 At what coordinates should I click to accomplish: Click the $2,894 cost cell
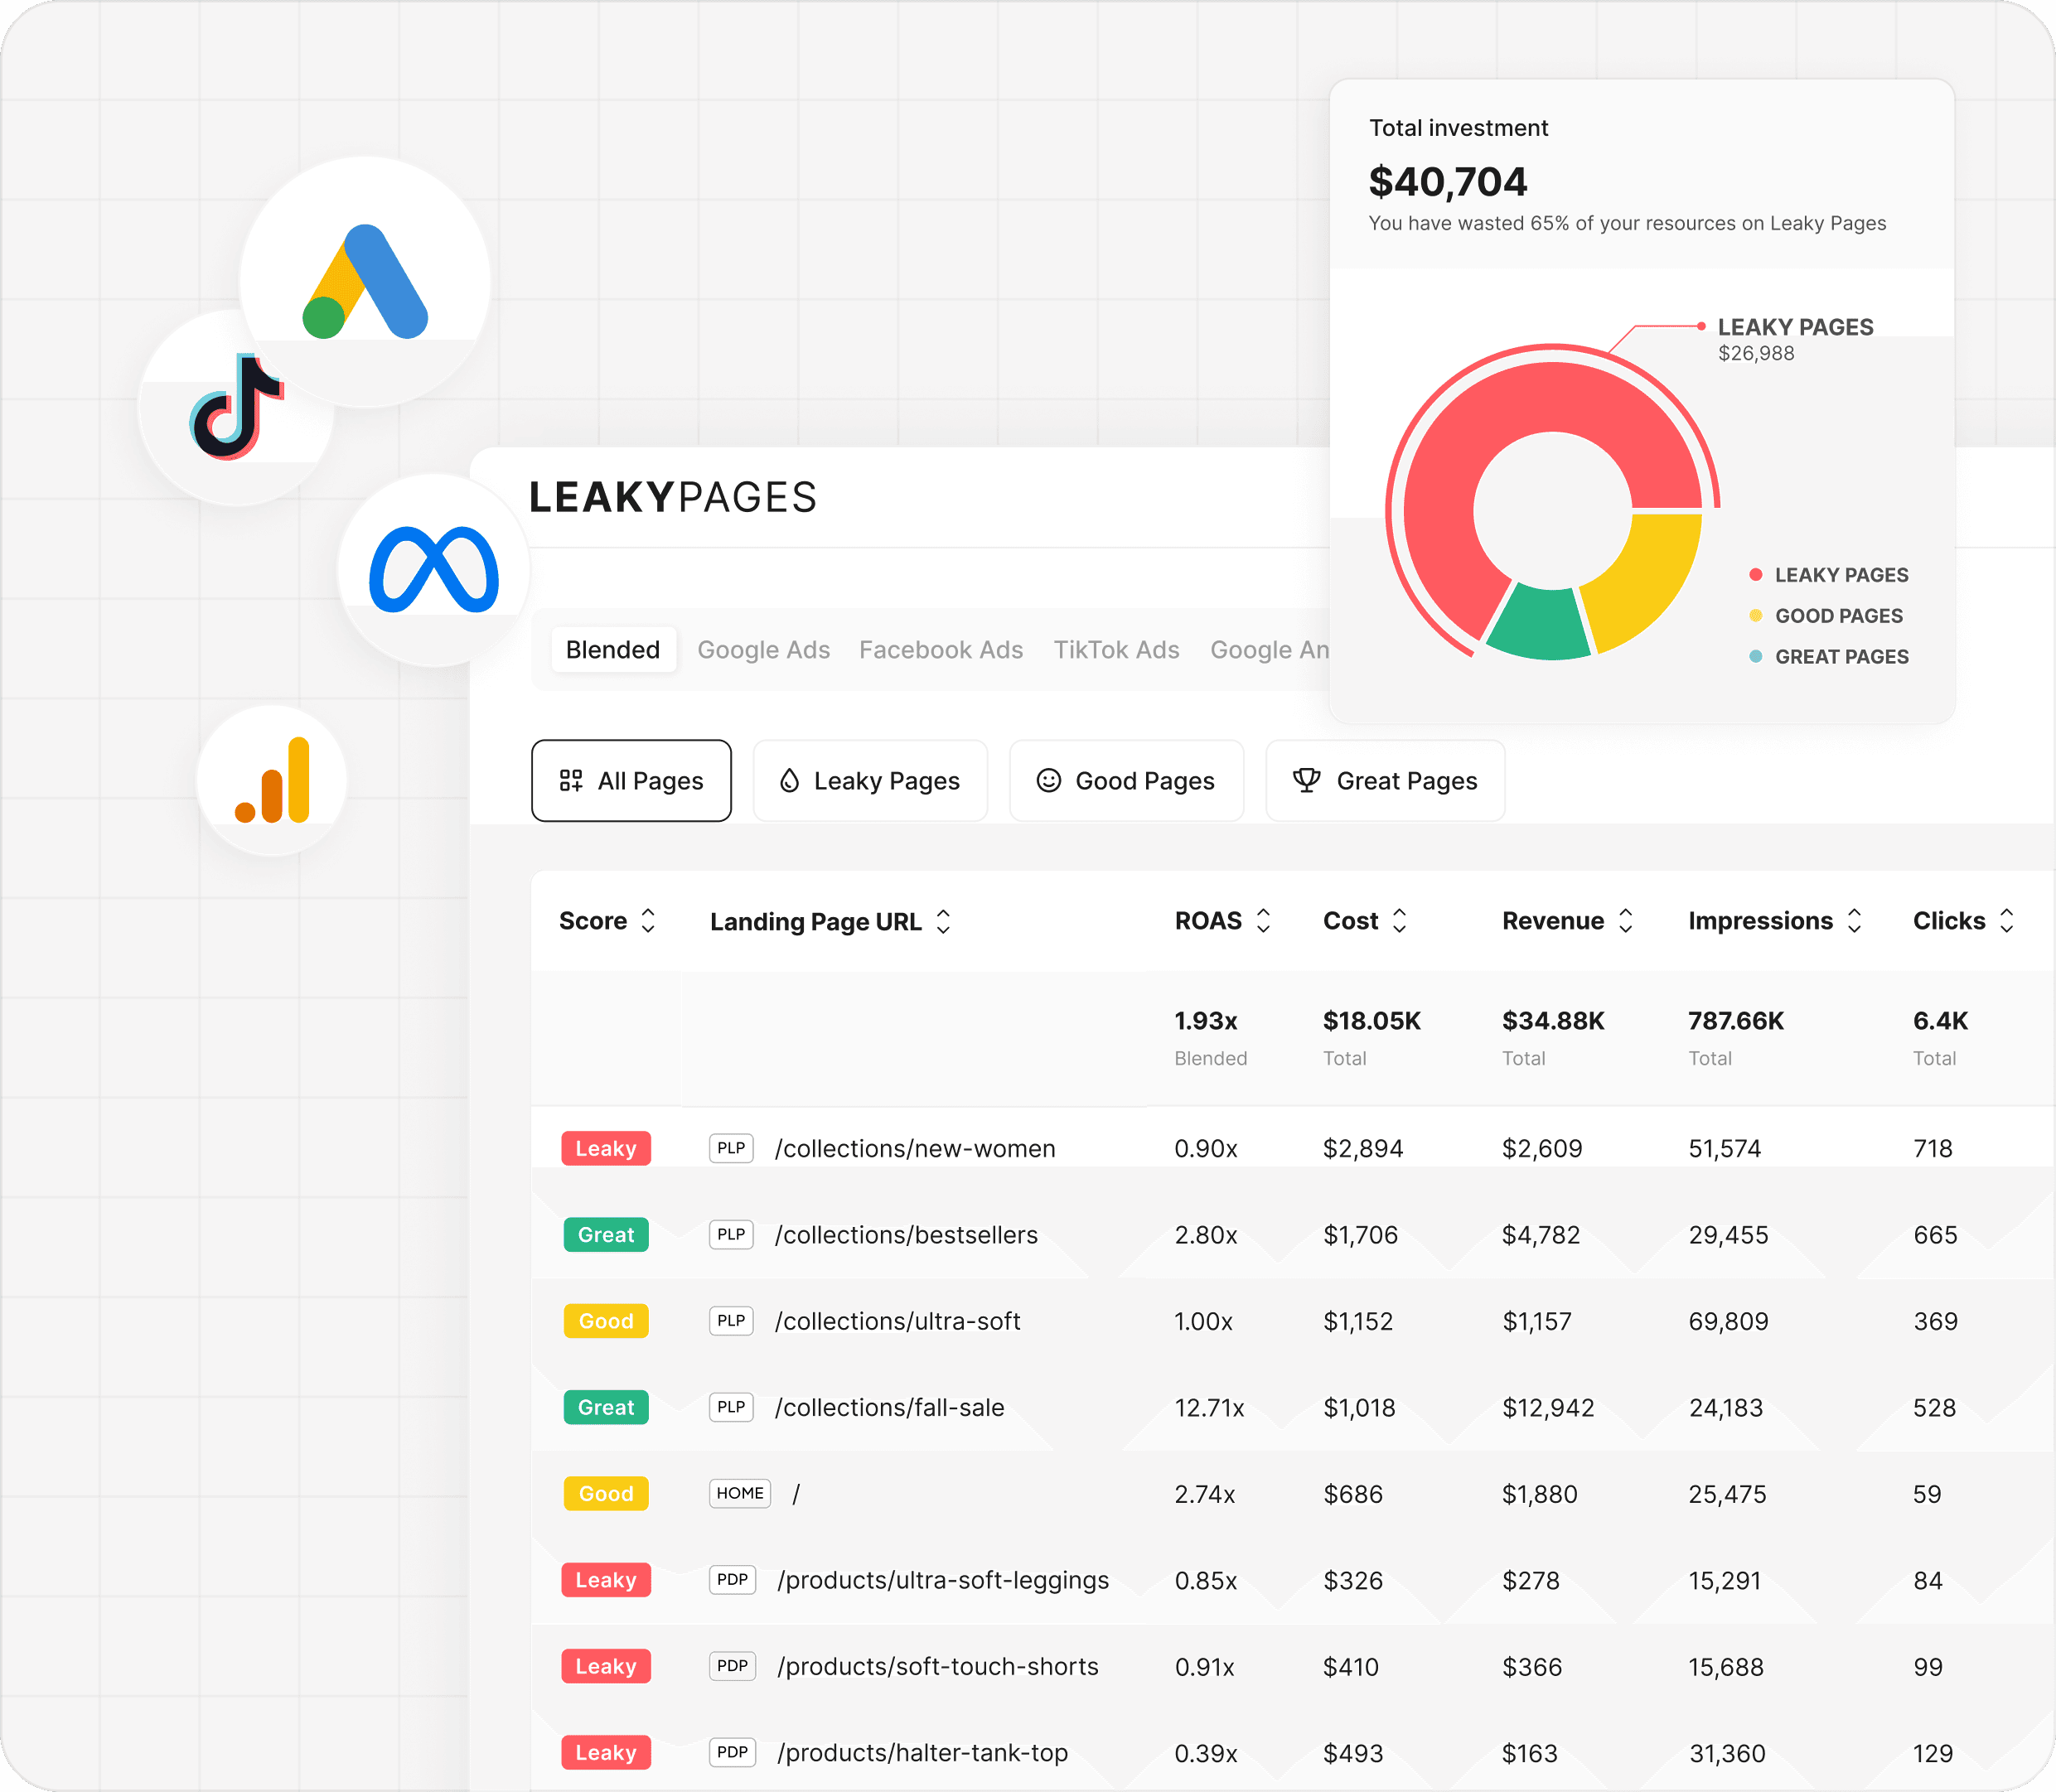point(1363,1149)
